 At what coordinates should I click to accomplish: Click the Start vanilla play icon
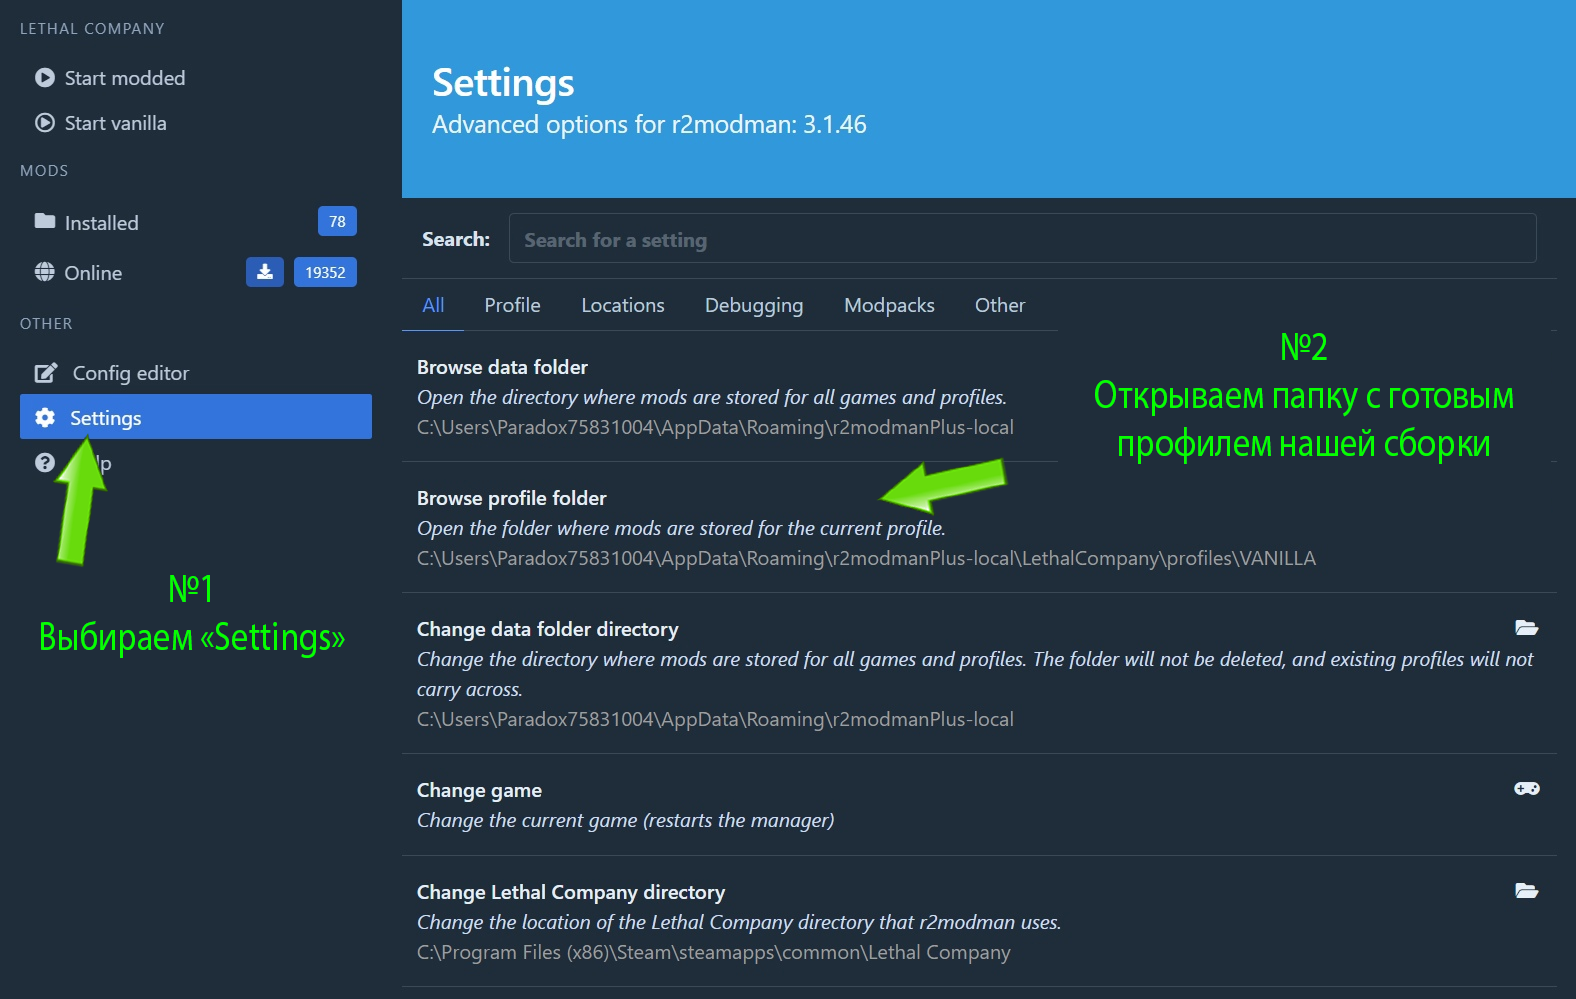click(x=45, y=123)
